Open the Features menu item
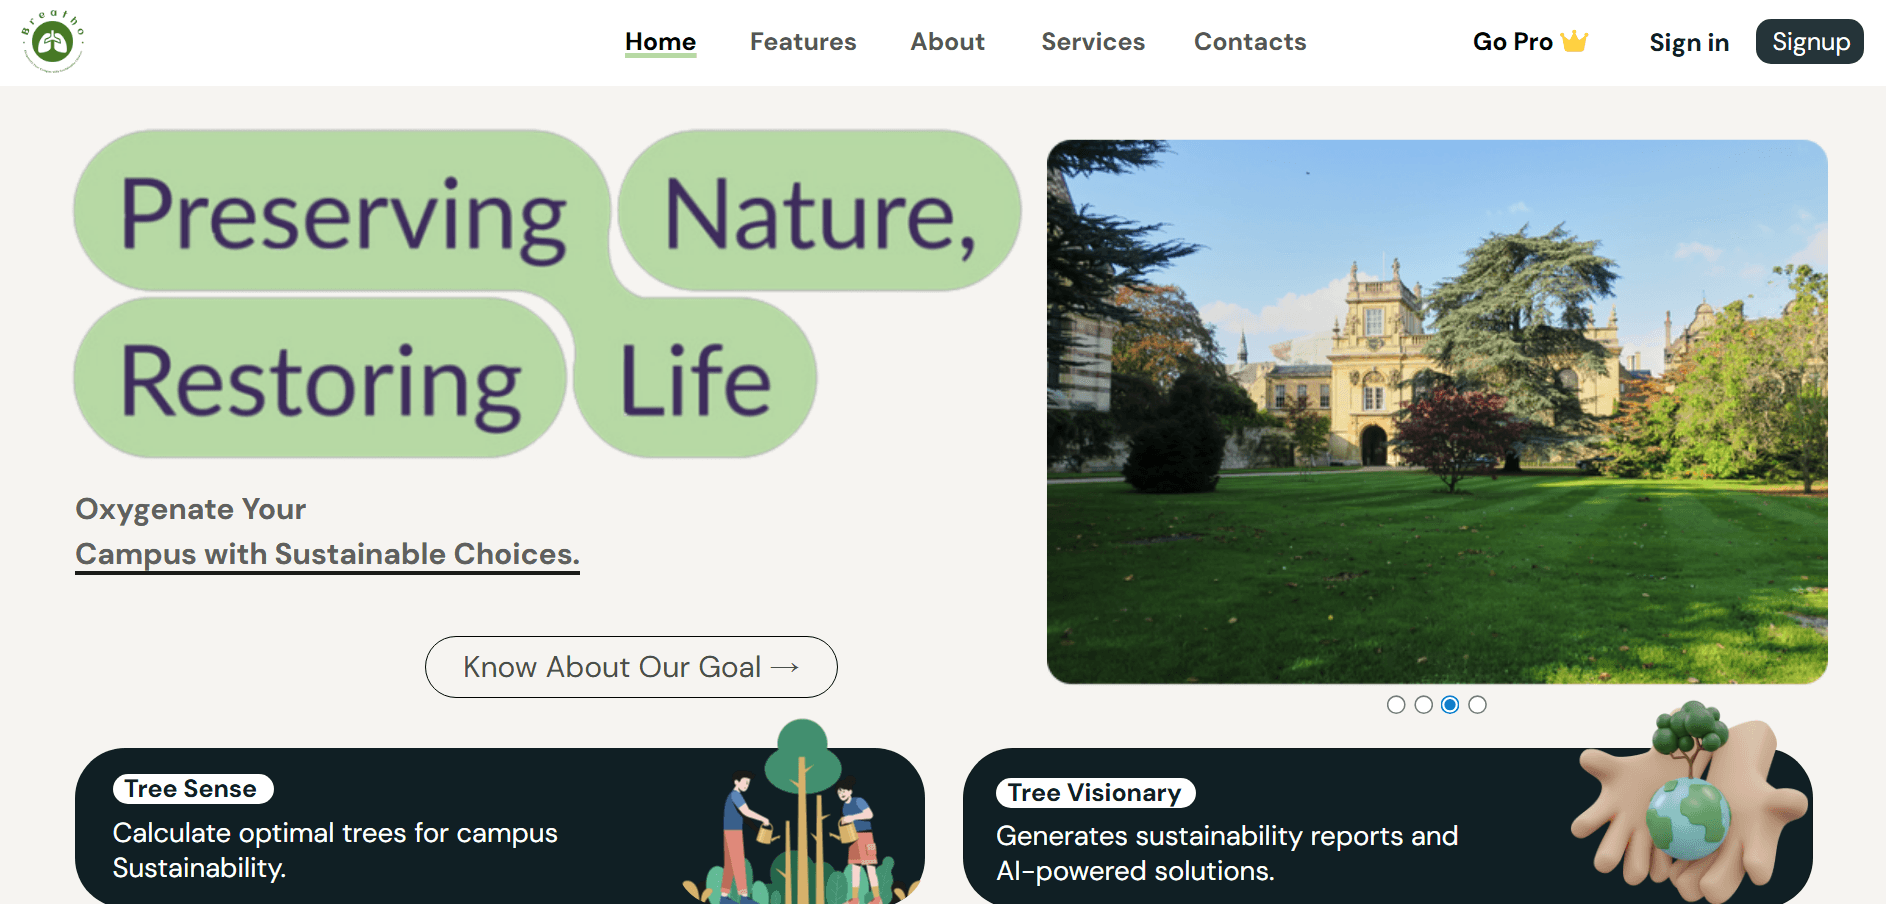The height and width of the screenshot is (904, 1886). click(x=803, y=42)
